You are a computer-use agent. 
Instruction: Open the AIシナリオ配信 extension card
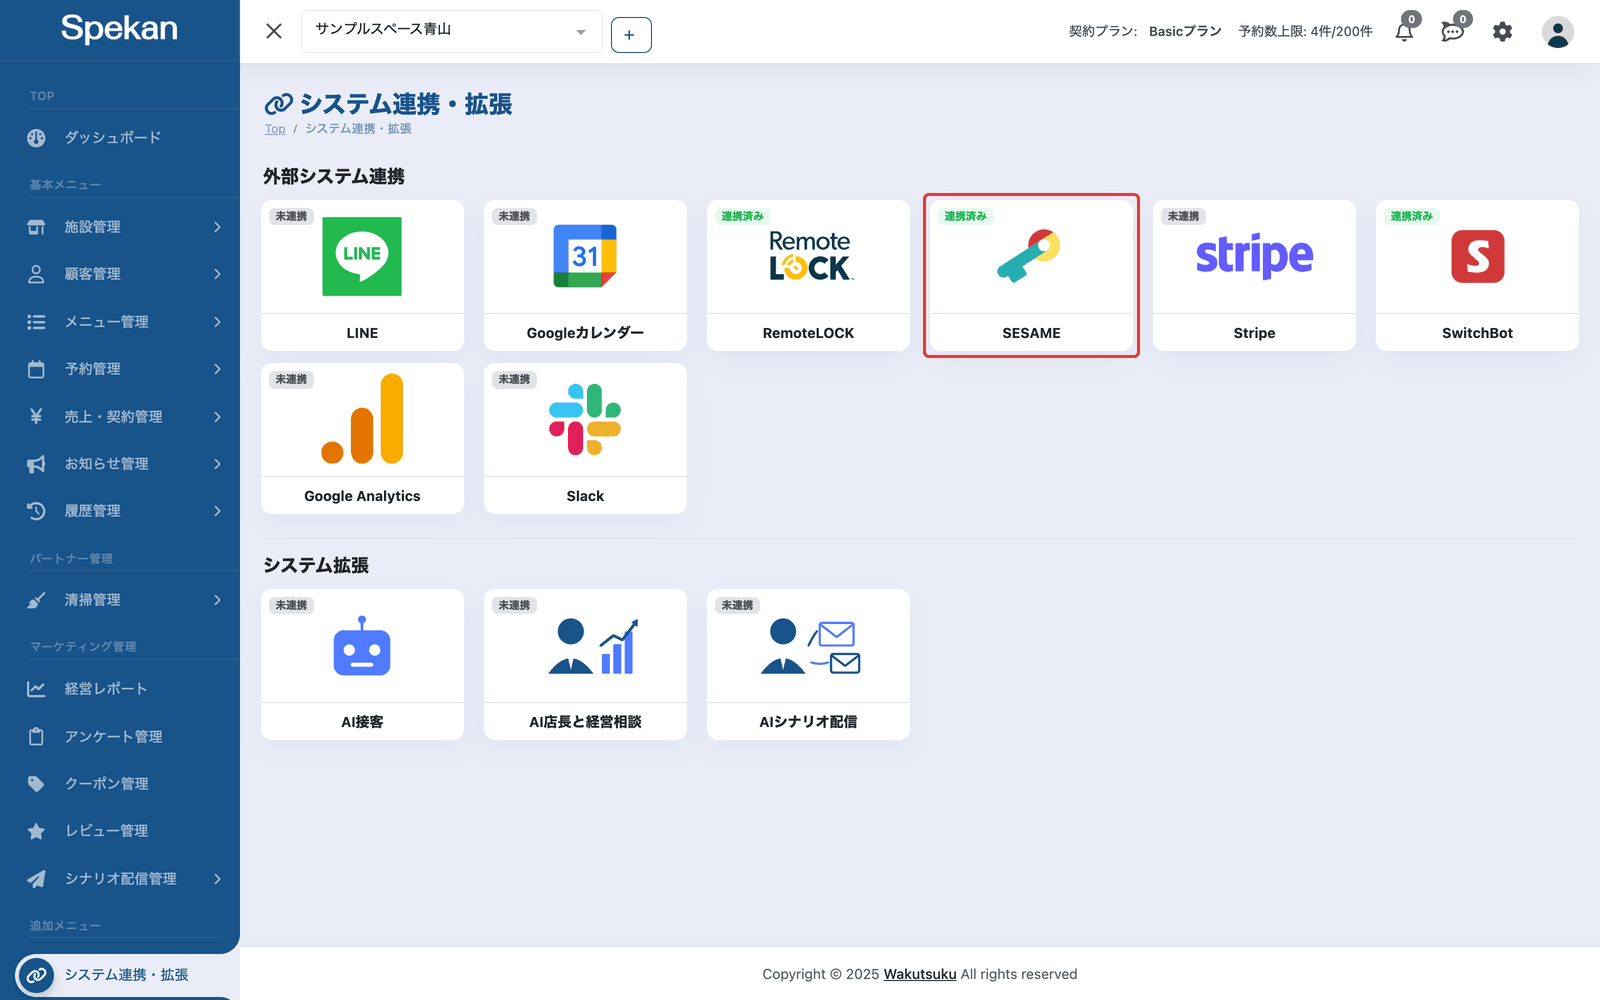[x=808, y=664]
